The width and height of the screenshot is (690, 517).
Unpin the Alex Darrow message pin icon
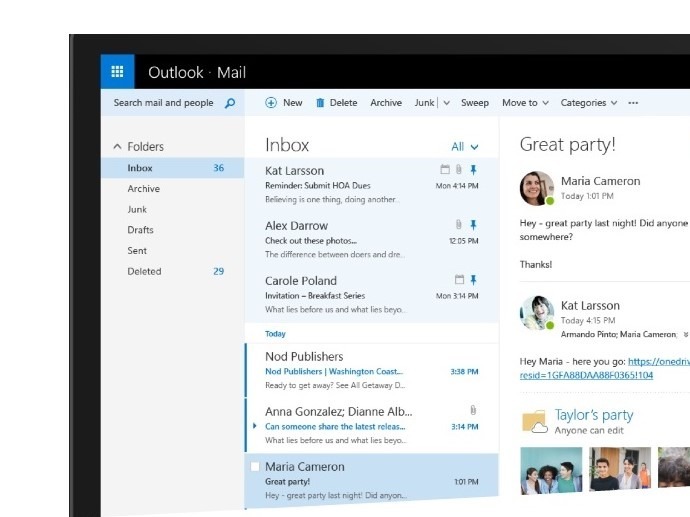pyautogui.click(x=473, y=225)
